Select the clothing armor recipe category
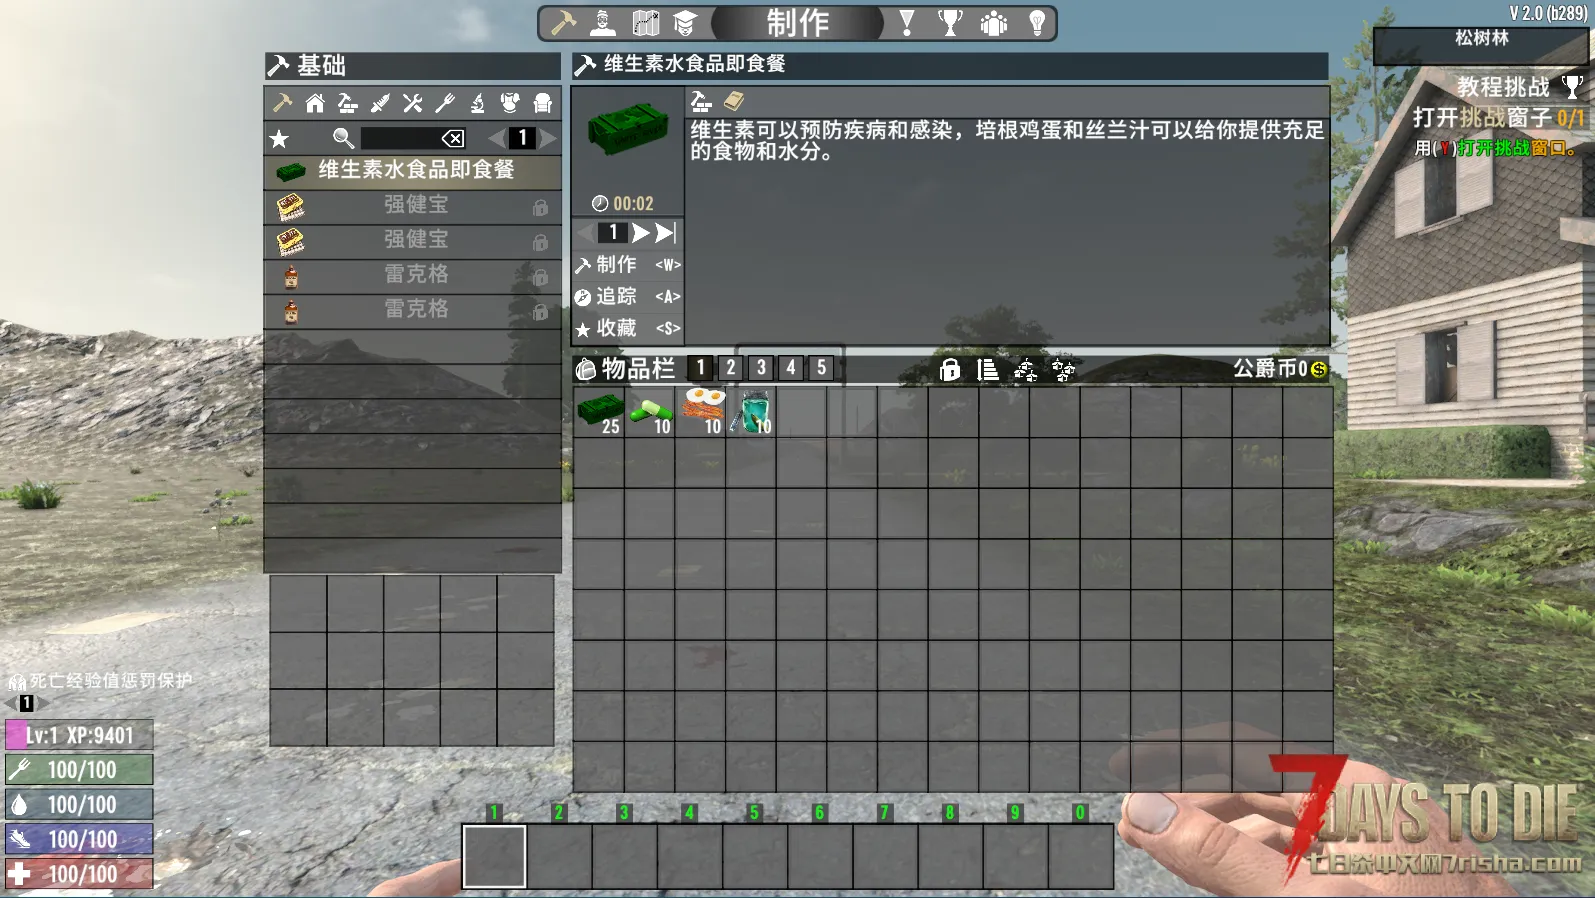The width and height of the screenshot is (1595, 898). click(510, 103)
